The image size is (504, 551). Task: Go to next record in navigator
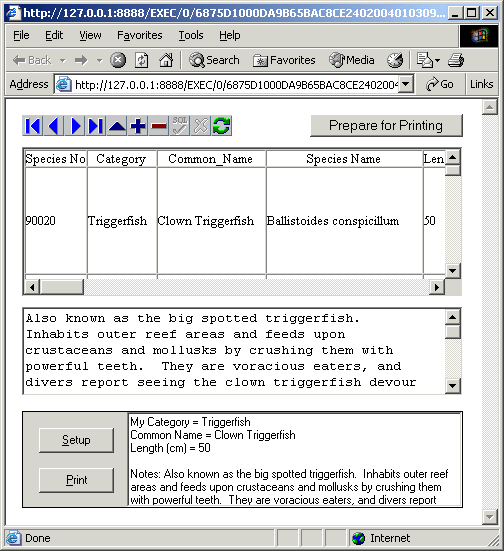(x=75, y=126)
